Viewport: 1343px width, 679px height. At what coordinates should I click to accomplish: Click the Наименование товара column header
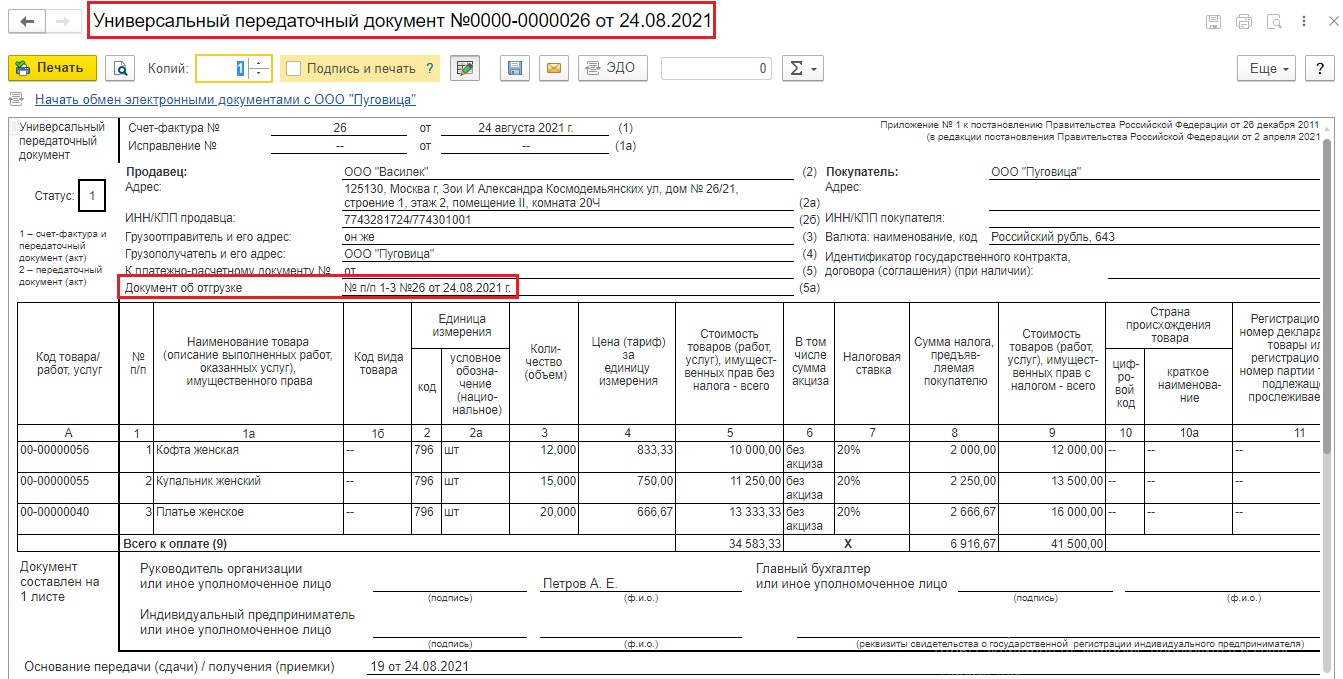pyautogui.click(x=249, y=362)
